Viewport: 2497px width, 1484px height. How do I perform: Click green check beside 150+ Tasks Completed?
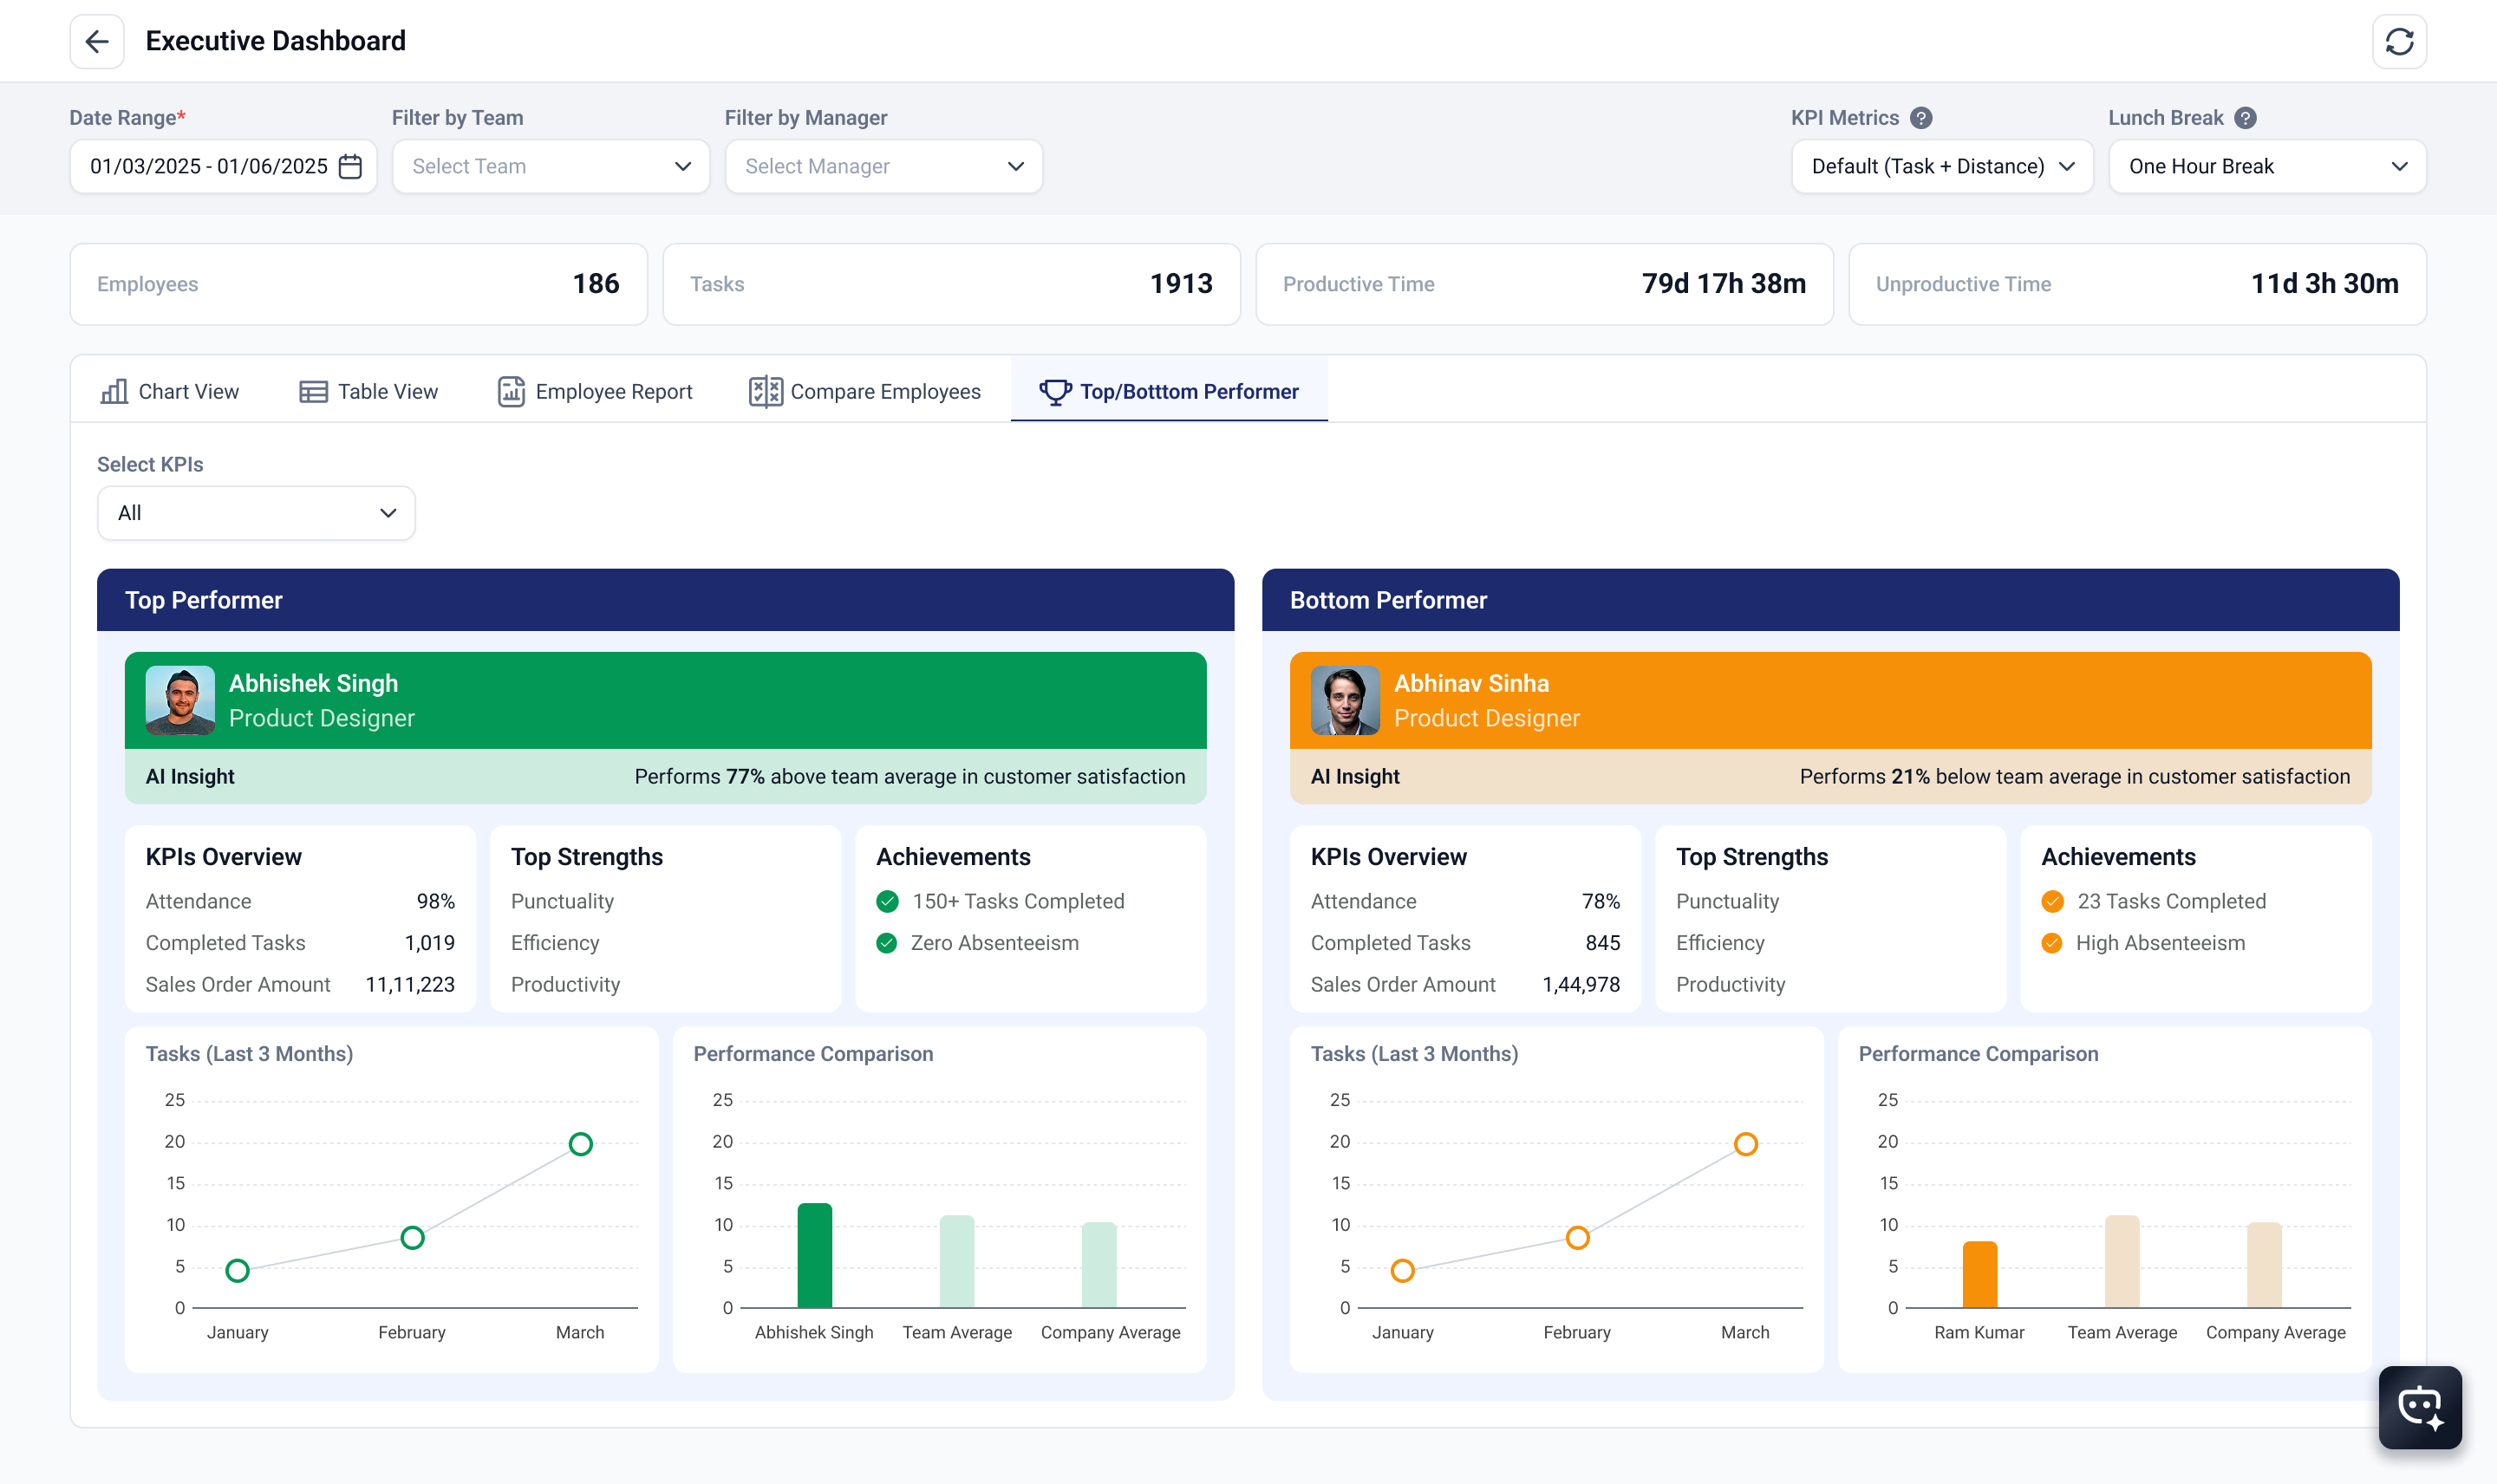pyautogui.click(x=887, y=901)
